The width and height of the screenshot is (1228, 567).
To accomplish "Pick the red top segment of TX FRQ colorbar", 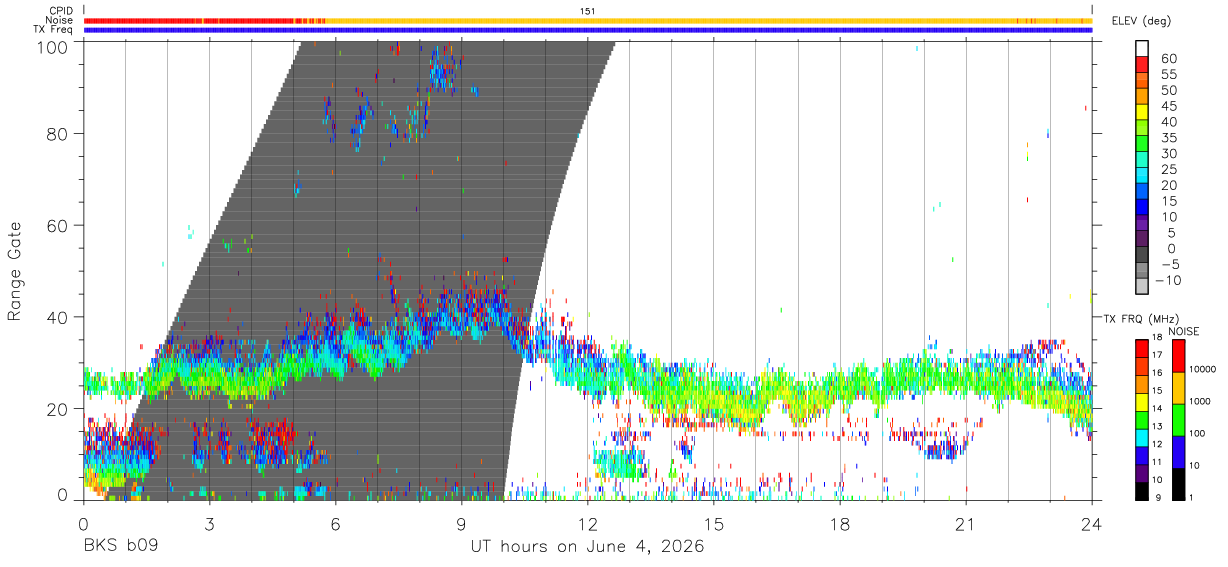I will point(1141,347).
